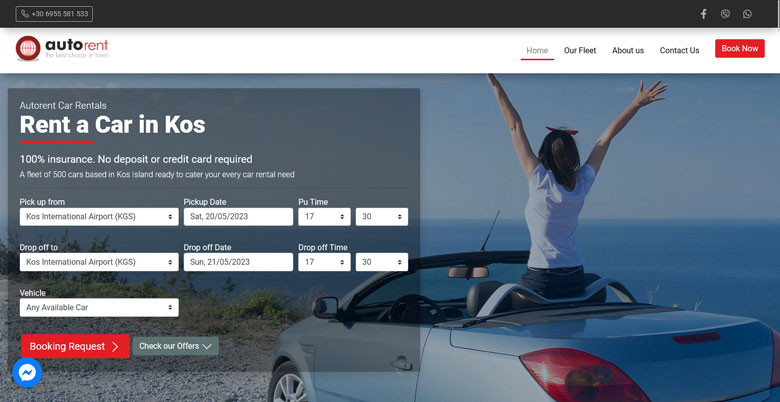Click the Autorent Car Rentals subtitle
The image size is (780, 402).
click(63, 105)
